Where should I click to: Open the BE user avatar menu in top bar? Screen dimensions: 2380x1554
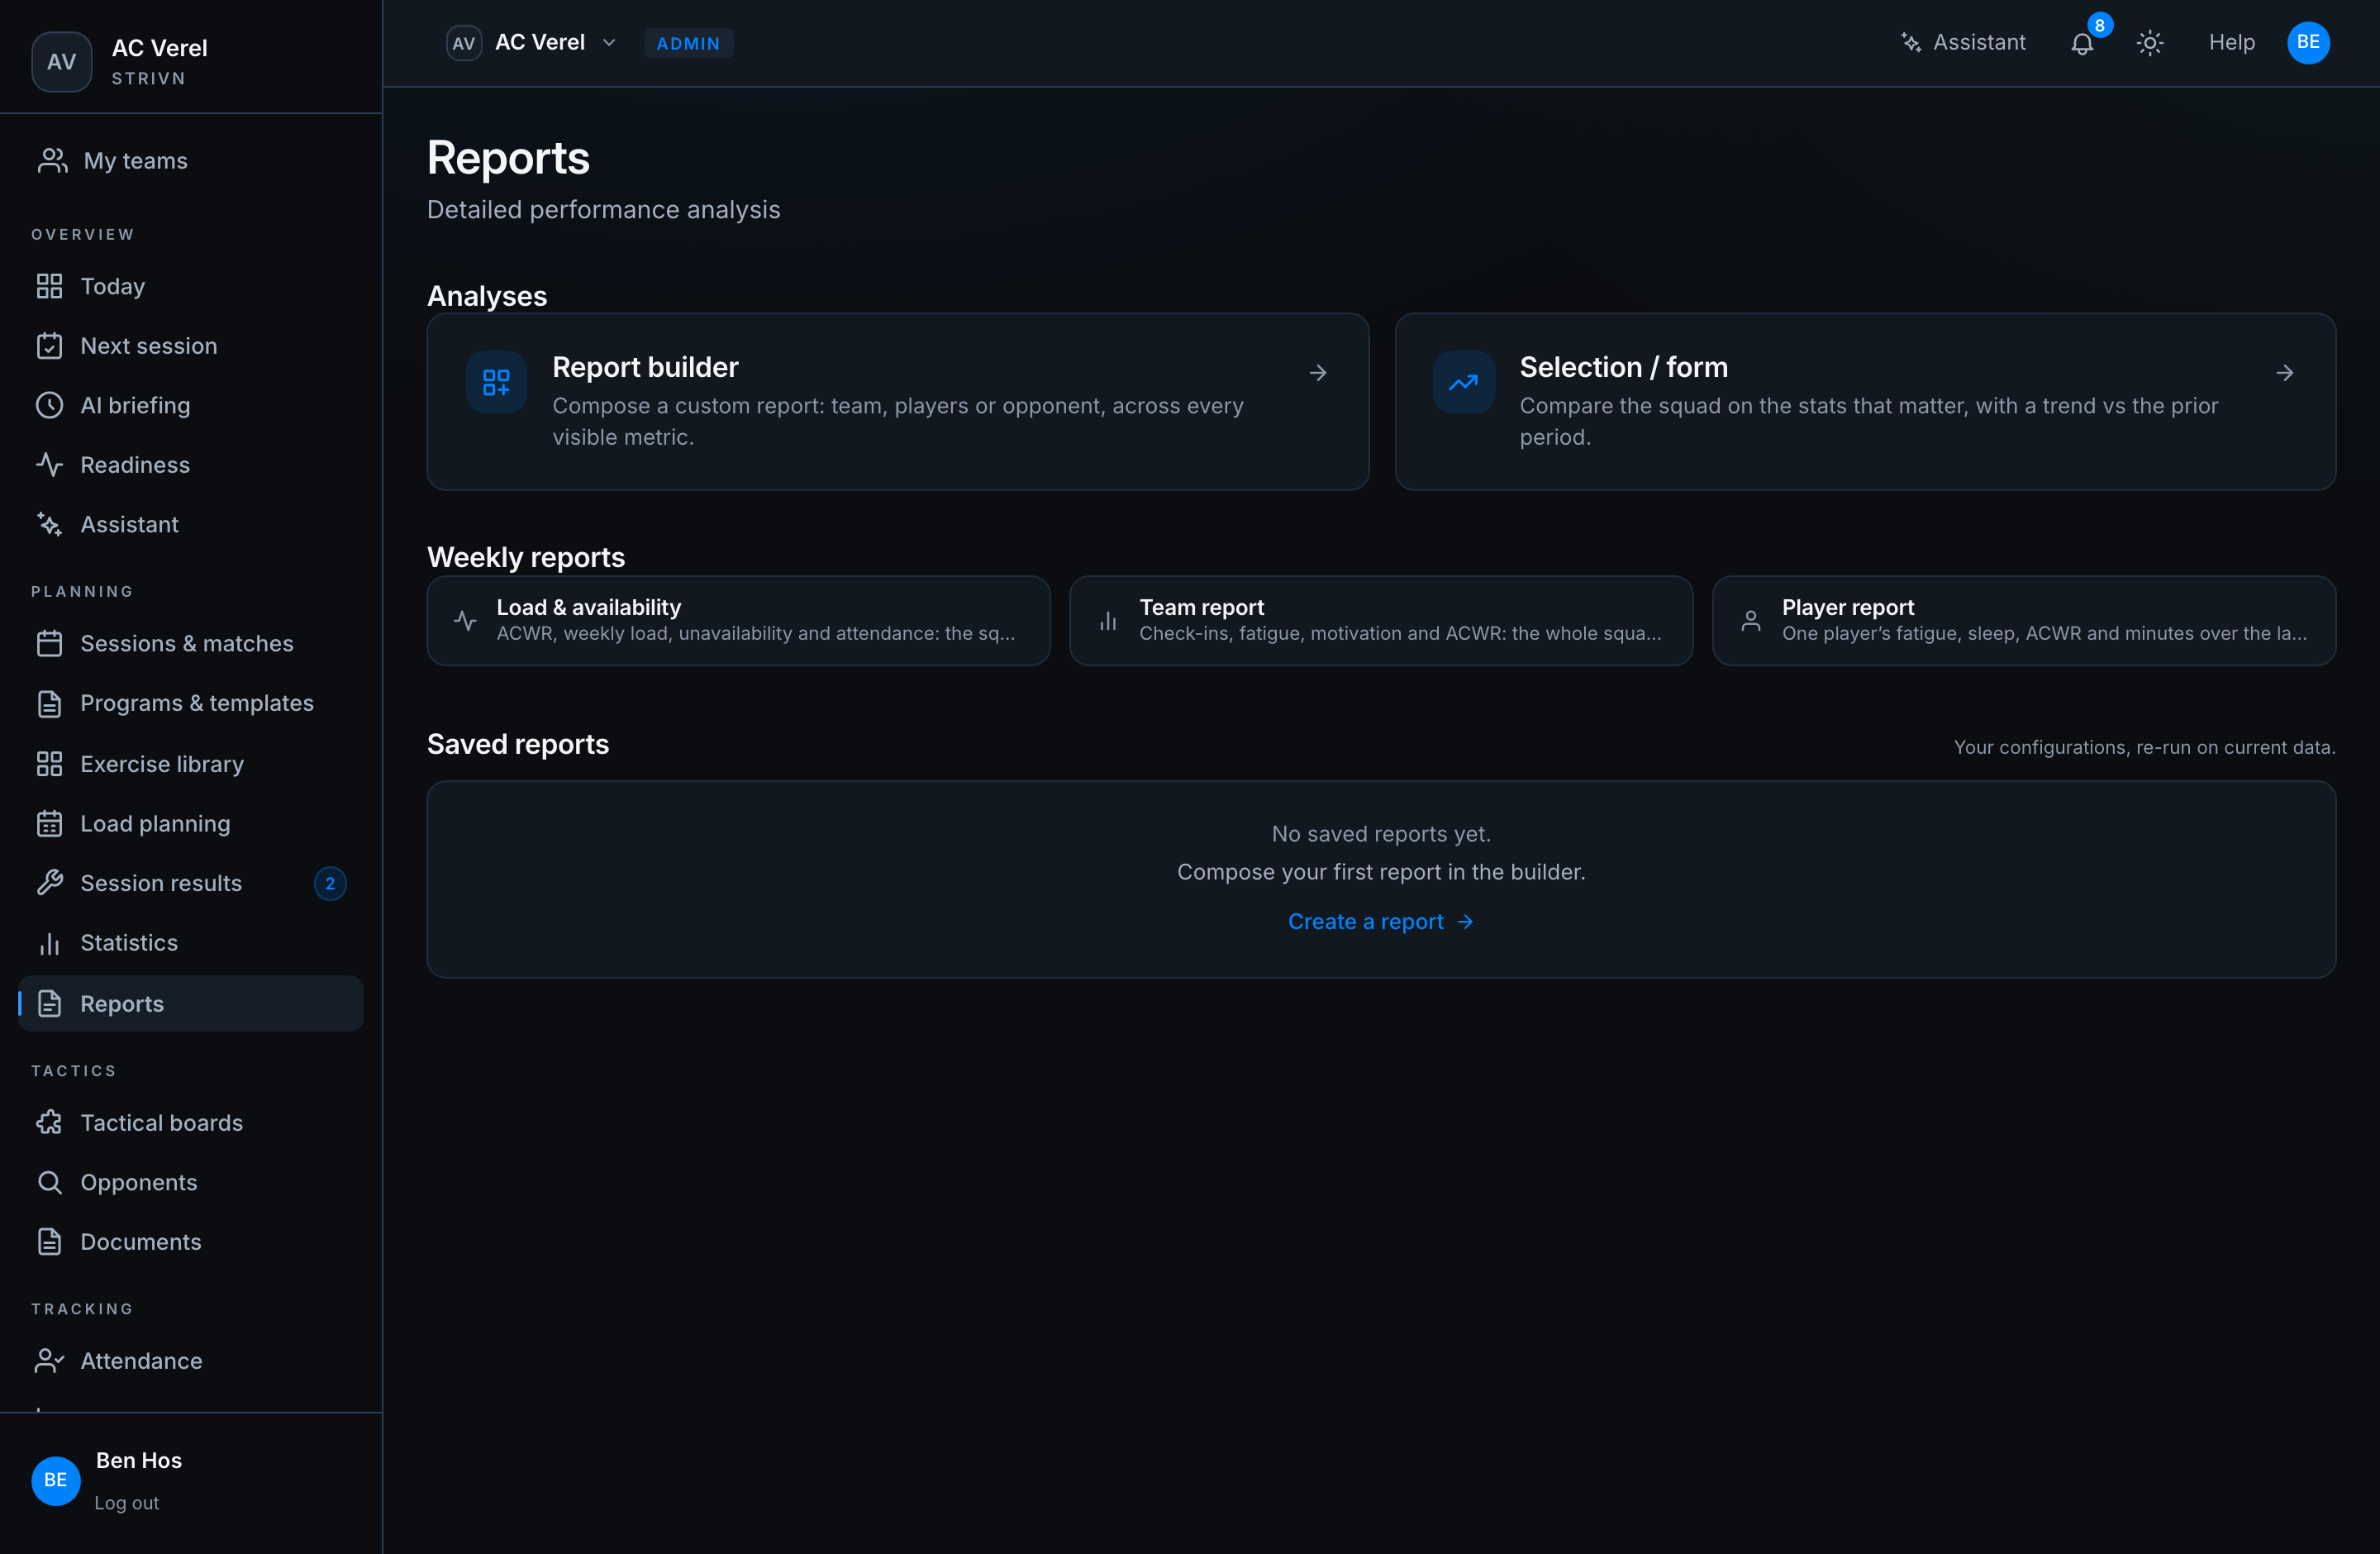click(x=2308, y=43)
